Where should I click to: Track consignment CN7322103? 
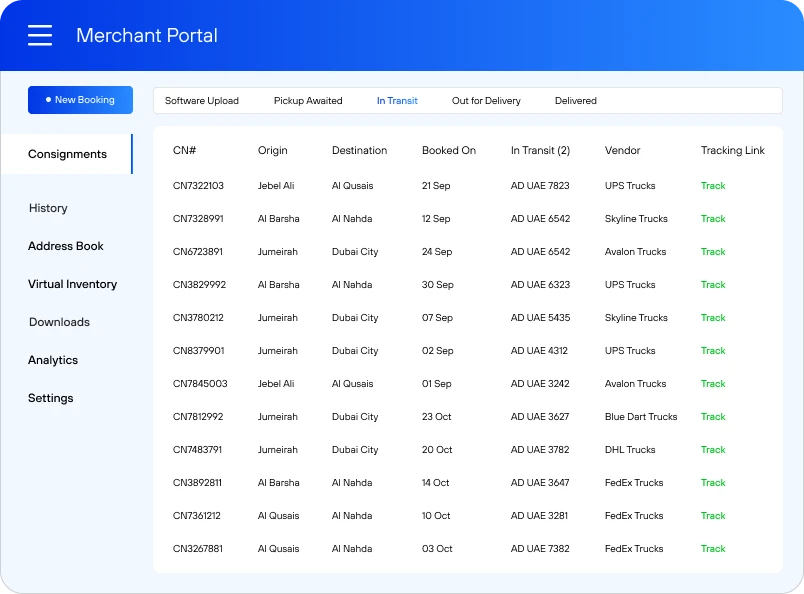(x=713, y=186)
